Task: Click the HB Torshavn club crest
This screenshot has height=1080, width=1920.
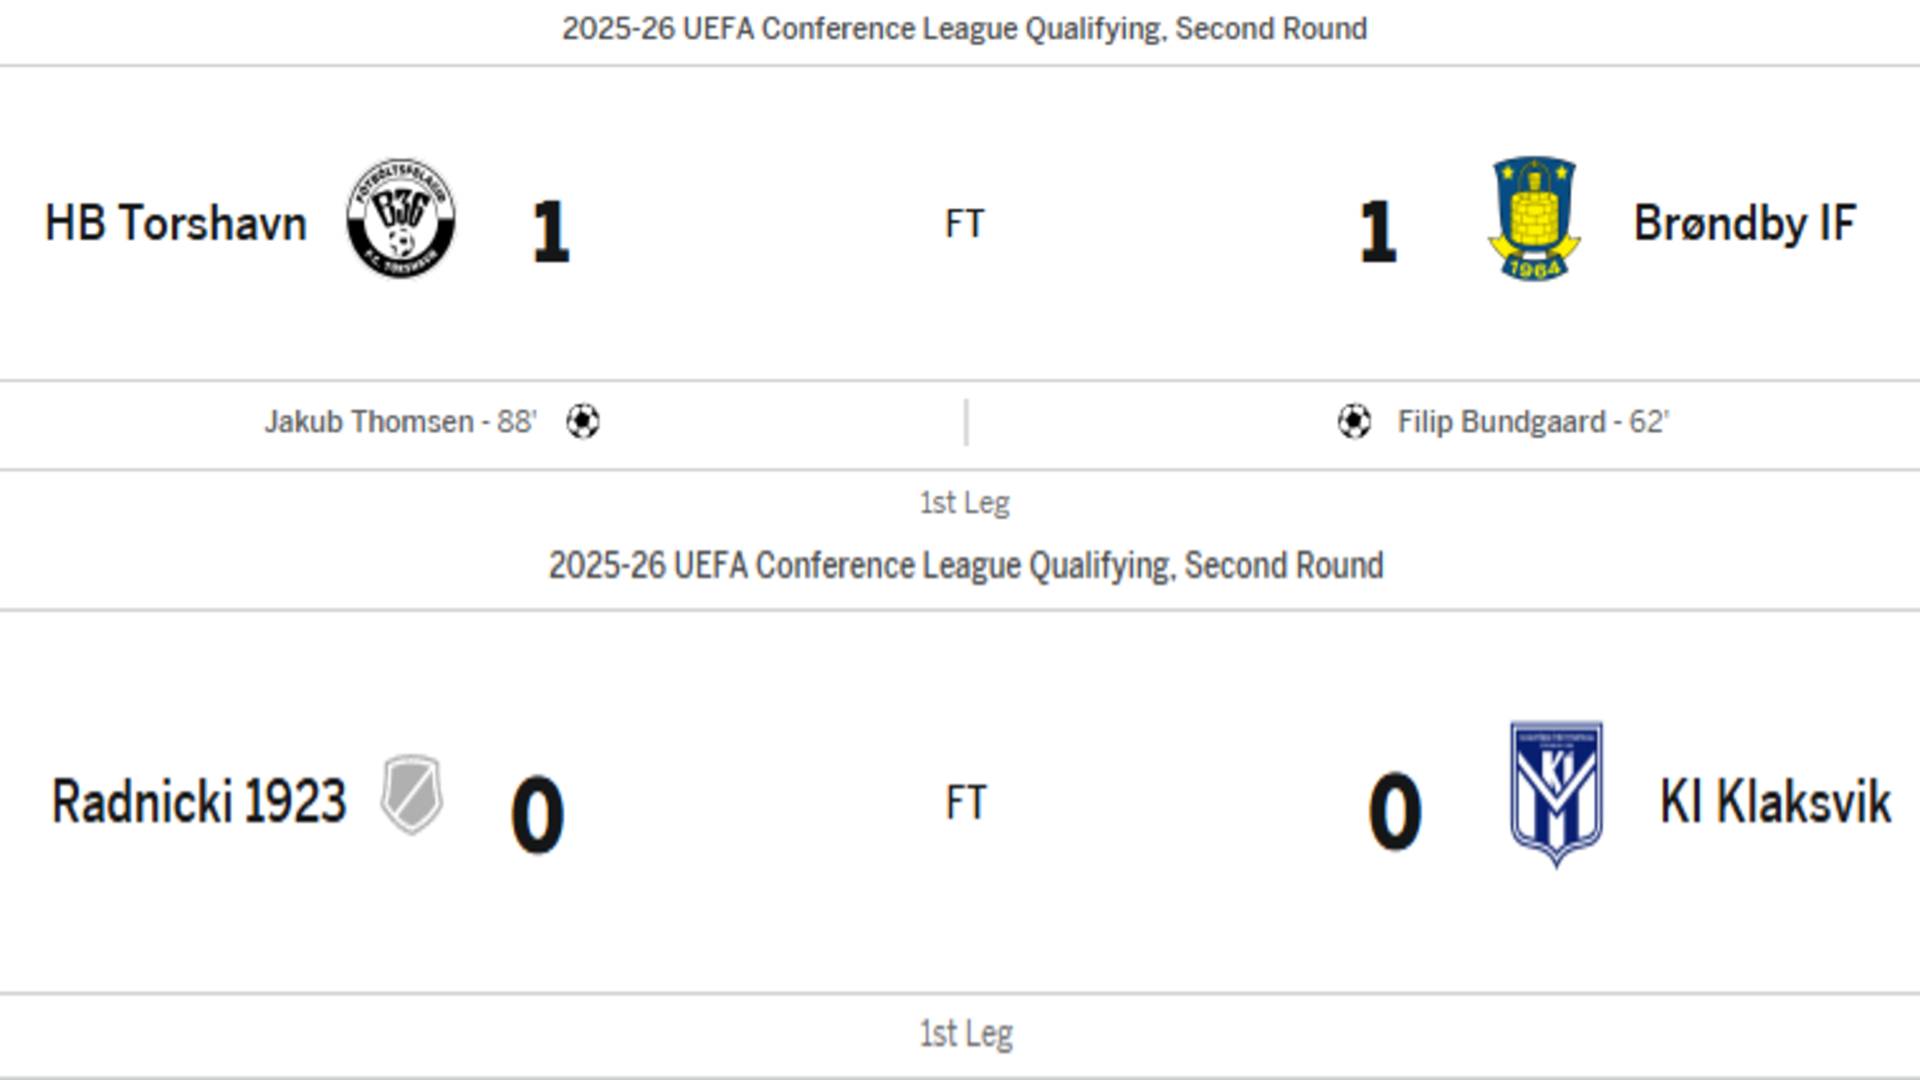Action: click(x=400, y=218)
